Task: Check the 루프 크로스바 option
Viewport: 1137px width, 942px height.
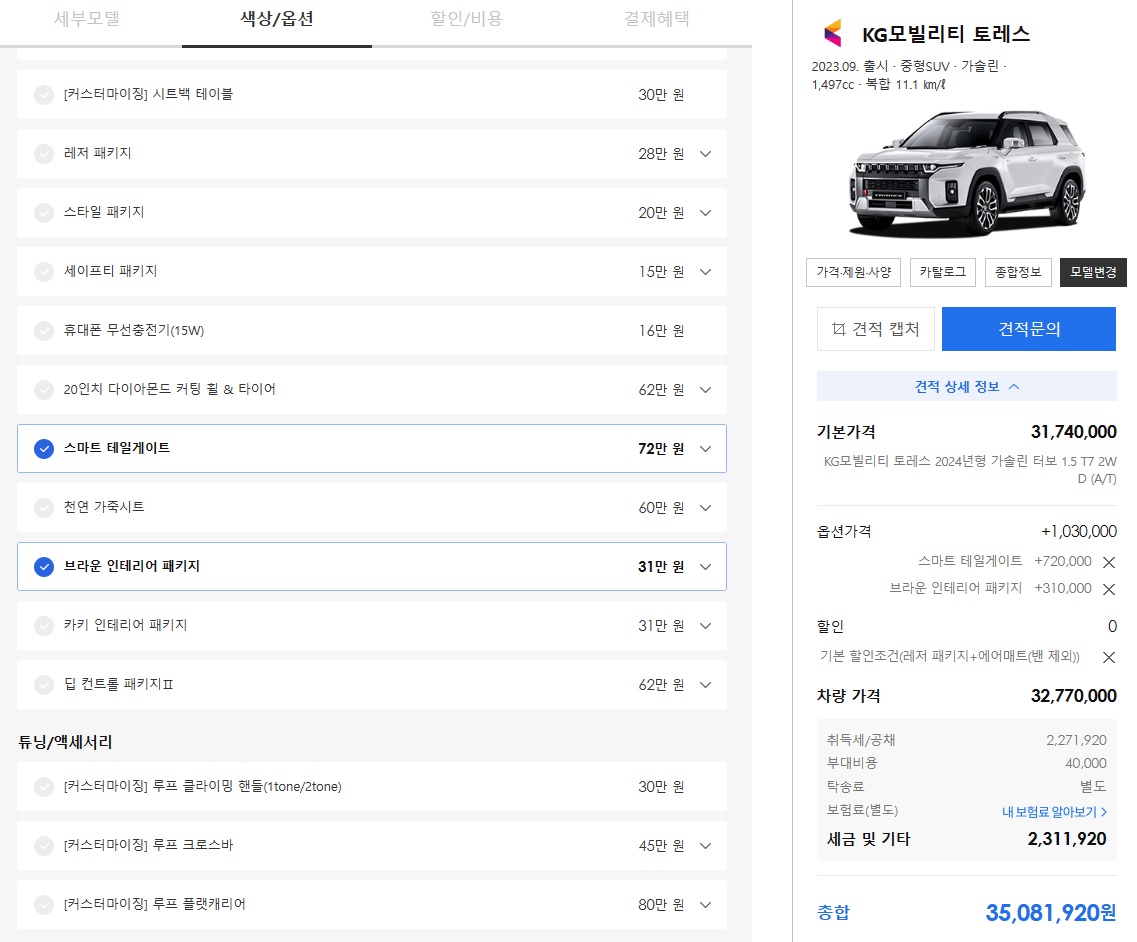Action: 44,846
